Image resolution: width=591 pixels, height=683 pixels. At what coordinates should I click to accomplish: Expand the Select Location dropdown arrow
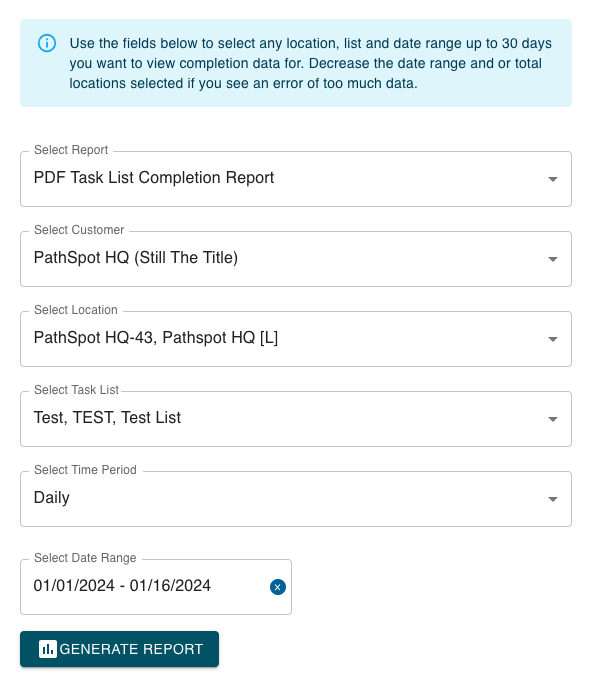coord(552,339)
